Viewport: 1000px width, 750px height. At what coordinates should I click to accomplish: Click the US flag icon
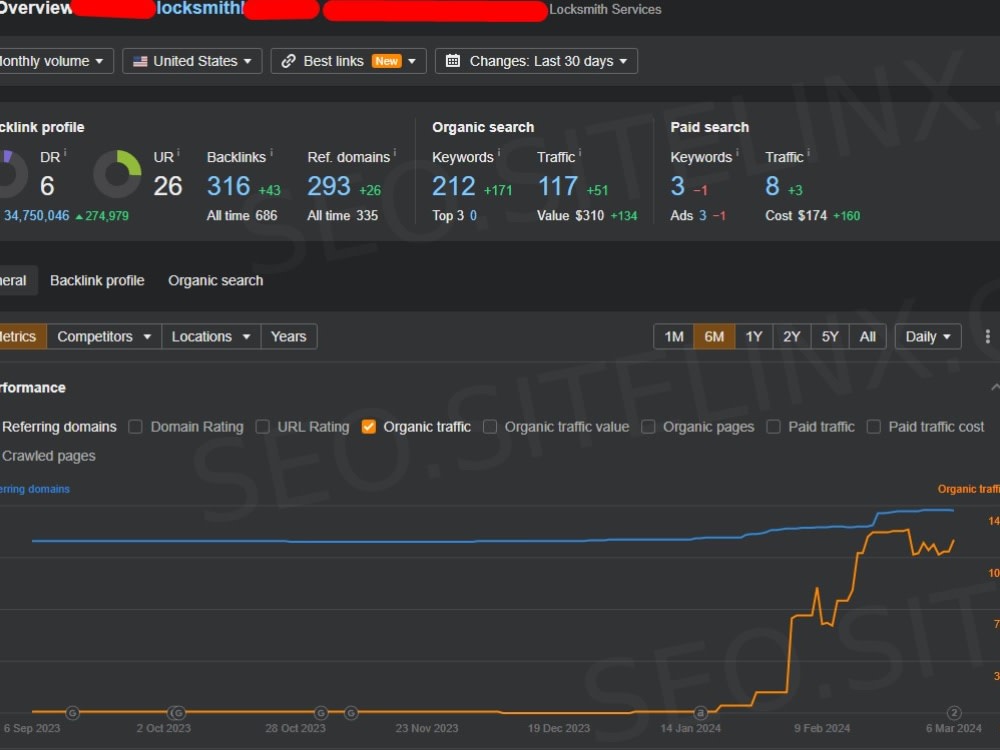(x=140, y=61)
